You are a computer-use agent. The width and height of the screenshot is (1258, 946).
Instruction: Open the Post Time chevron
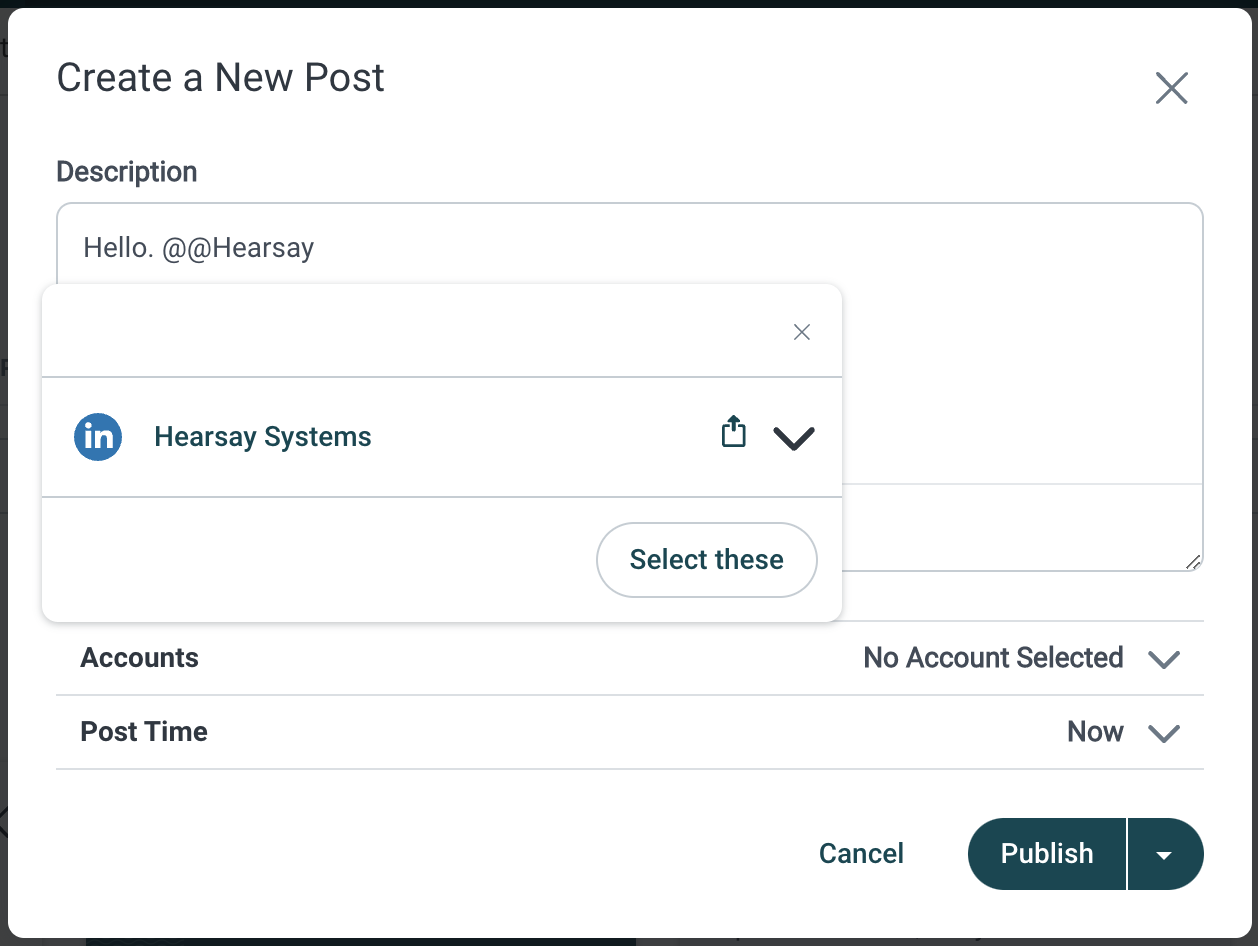(1164, 733)
